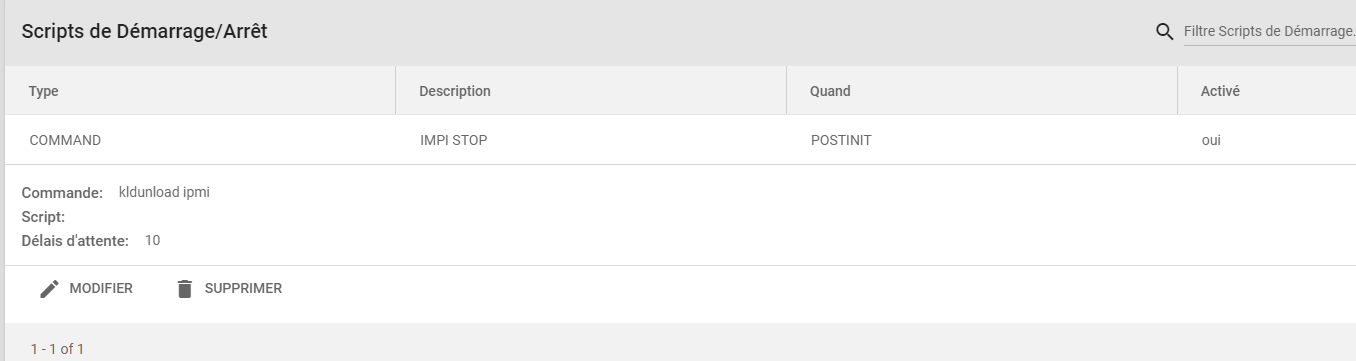The width and height of the screenshot is (1356, 361).
Task: Click the Script label in details
Action: point(43,217)
